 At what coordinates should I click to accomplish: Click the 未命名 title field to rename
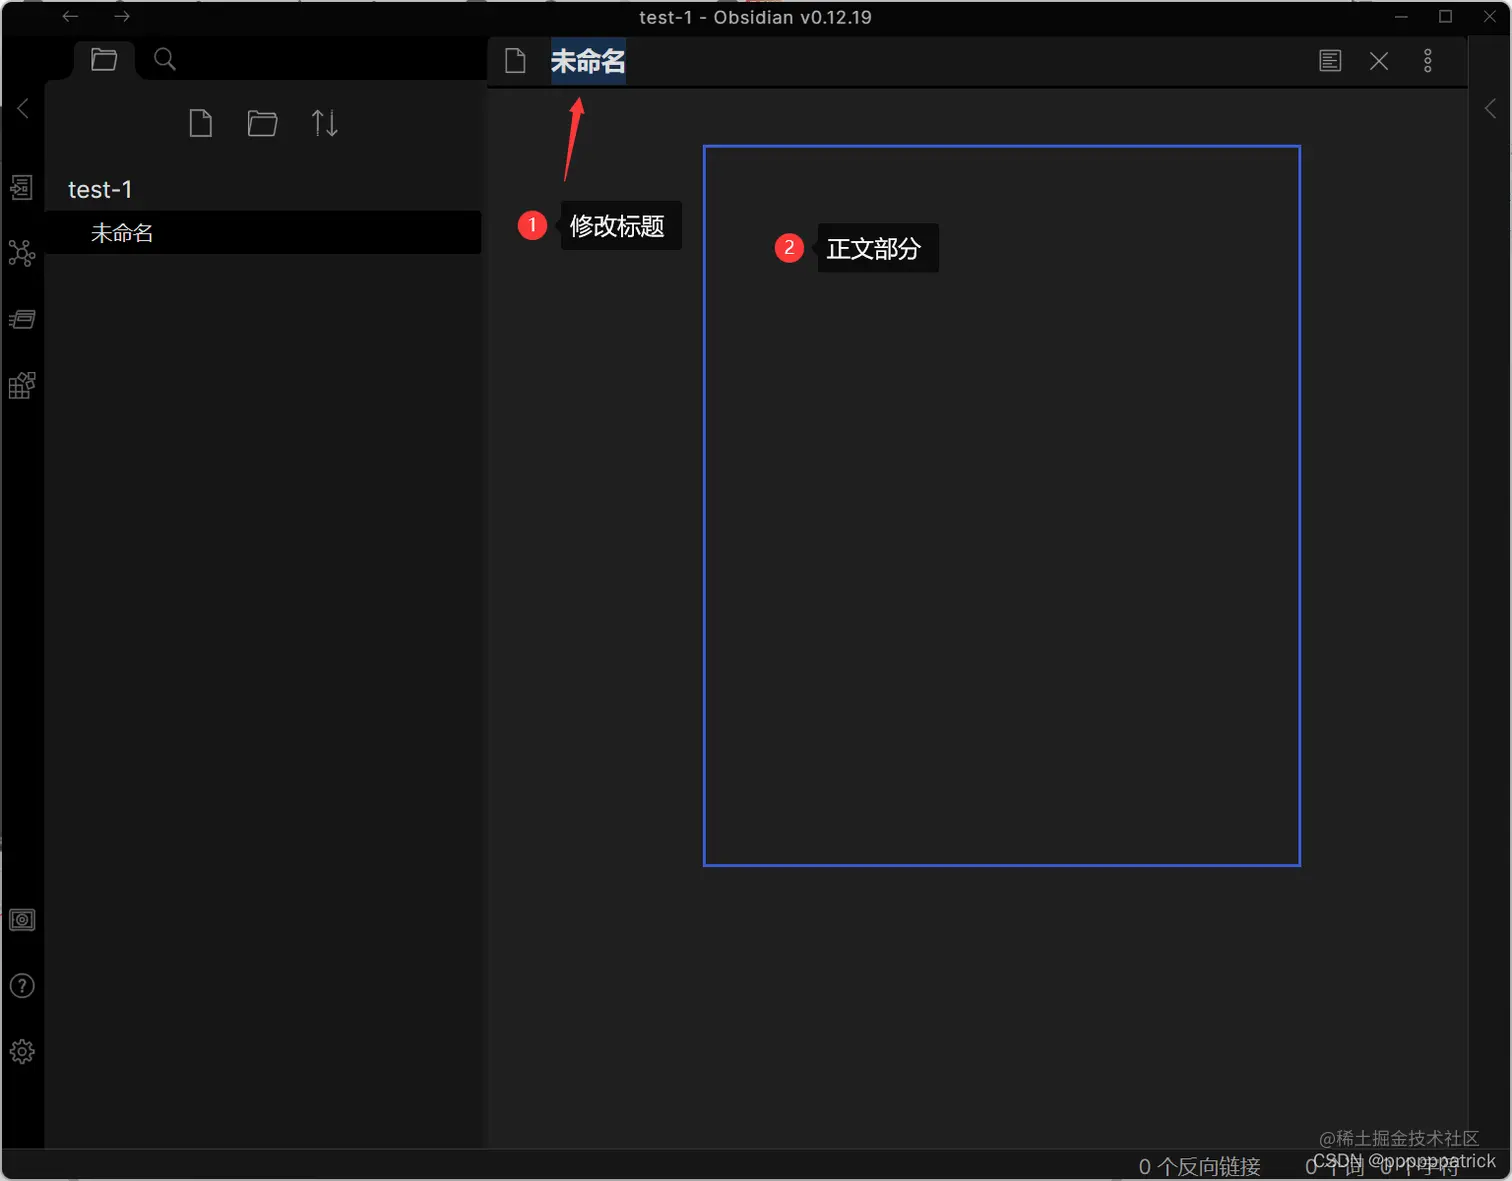click(588, 61)
